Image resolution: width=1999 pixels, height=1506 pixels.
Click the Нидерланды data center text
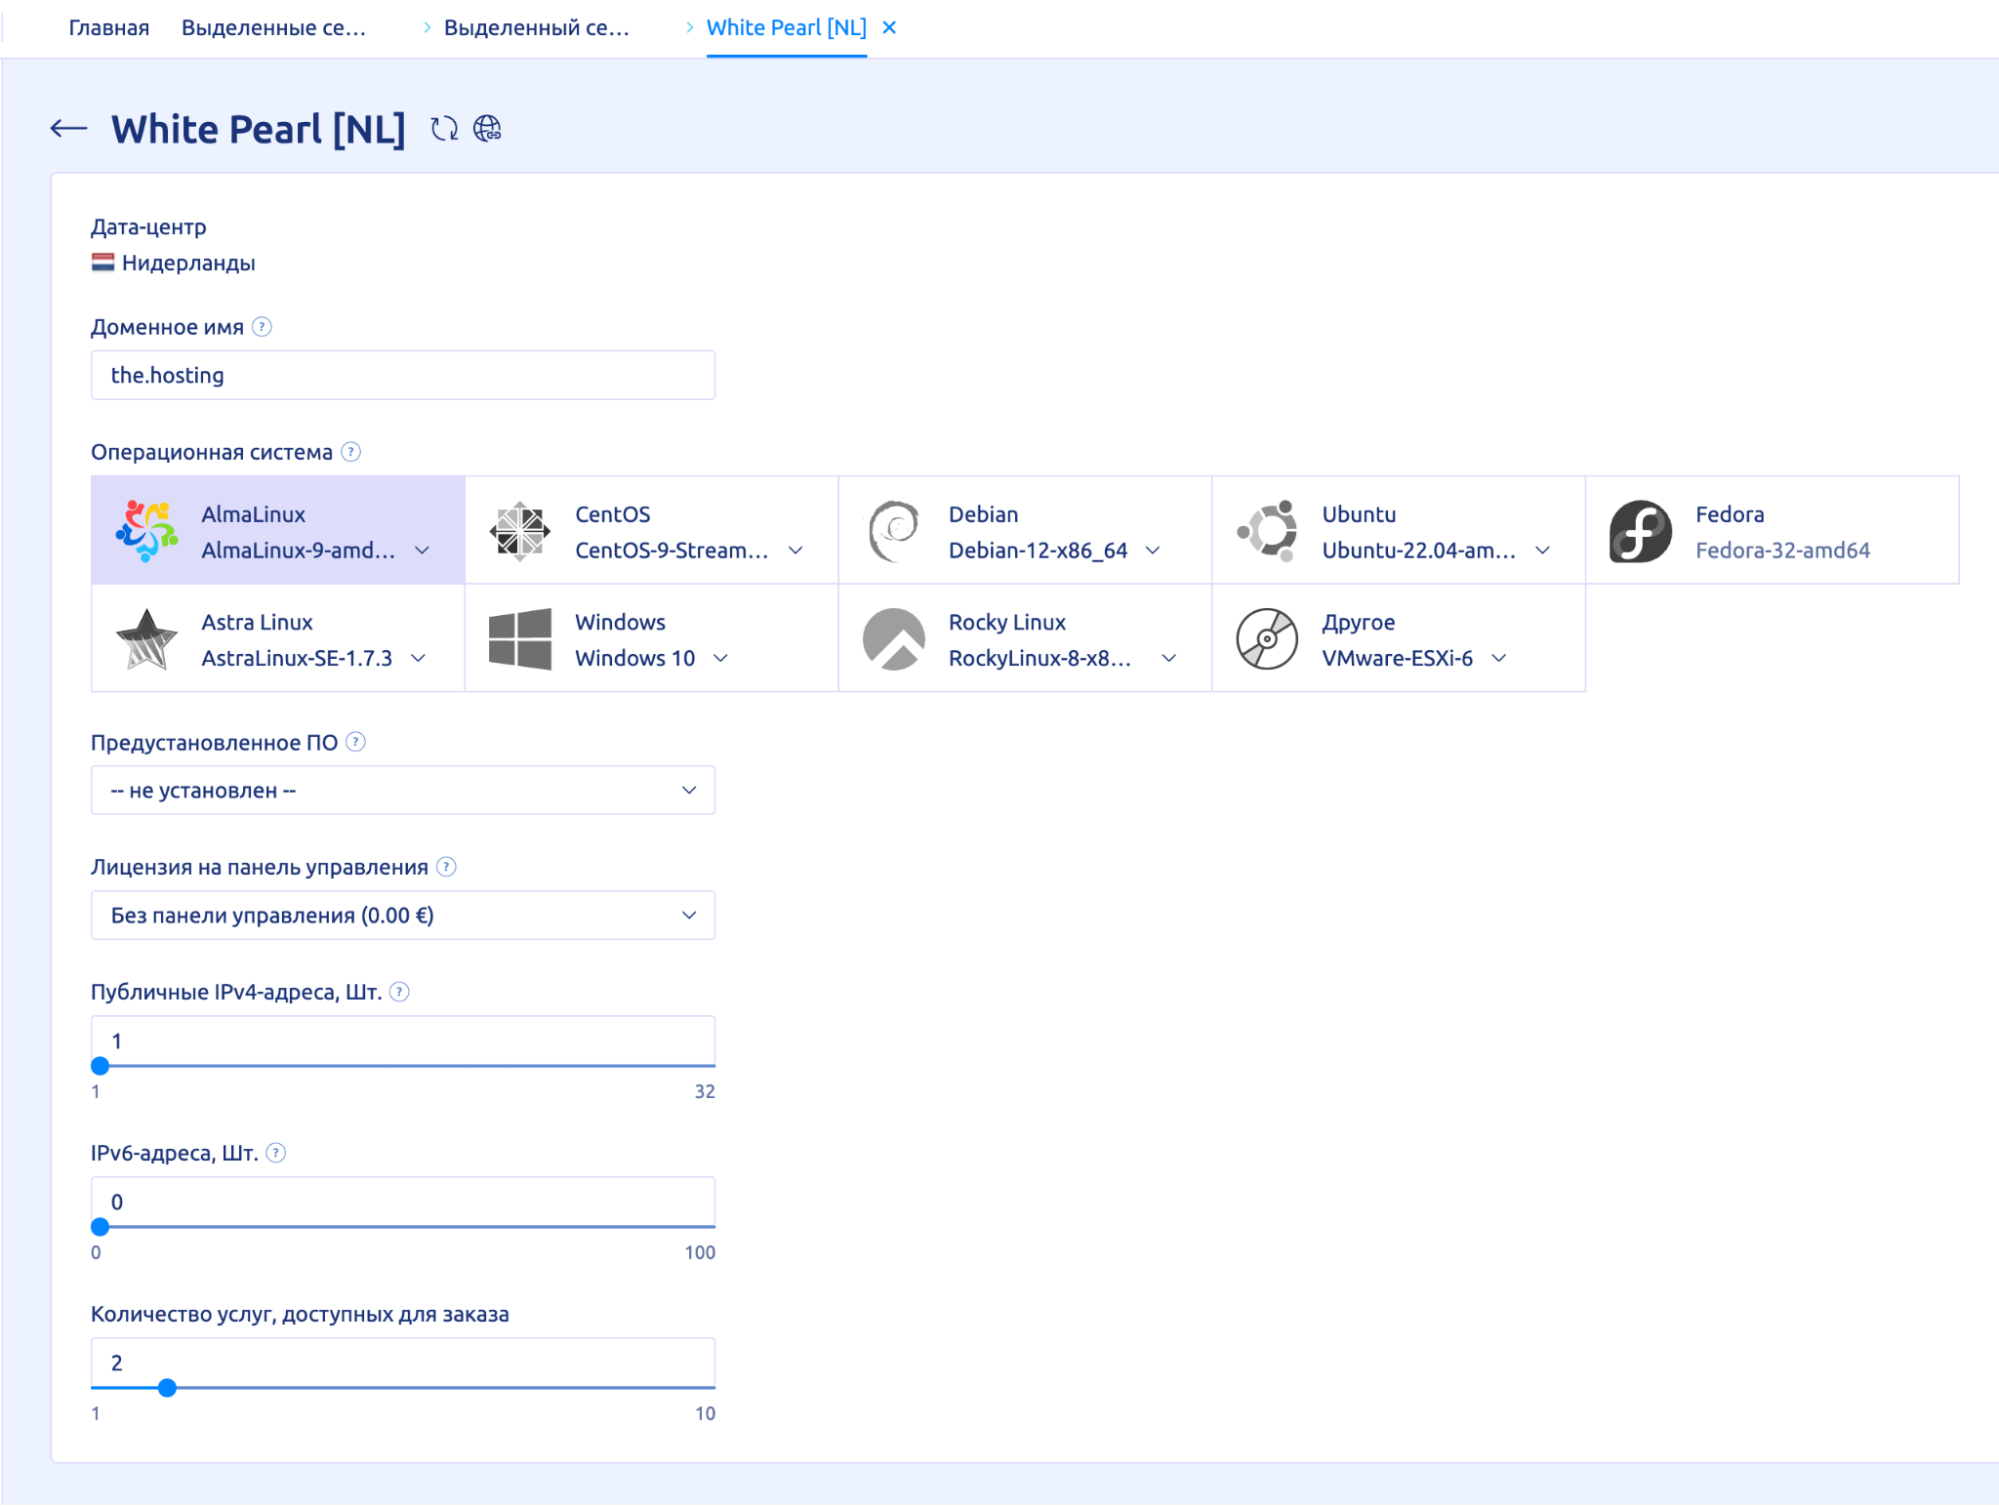(x=188, y=263)
